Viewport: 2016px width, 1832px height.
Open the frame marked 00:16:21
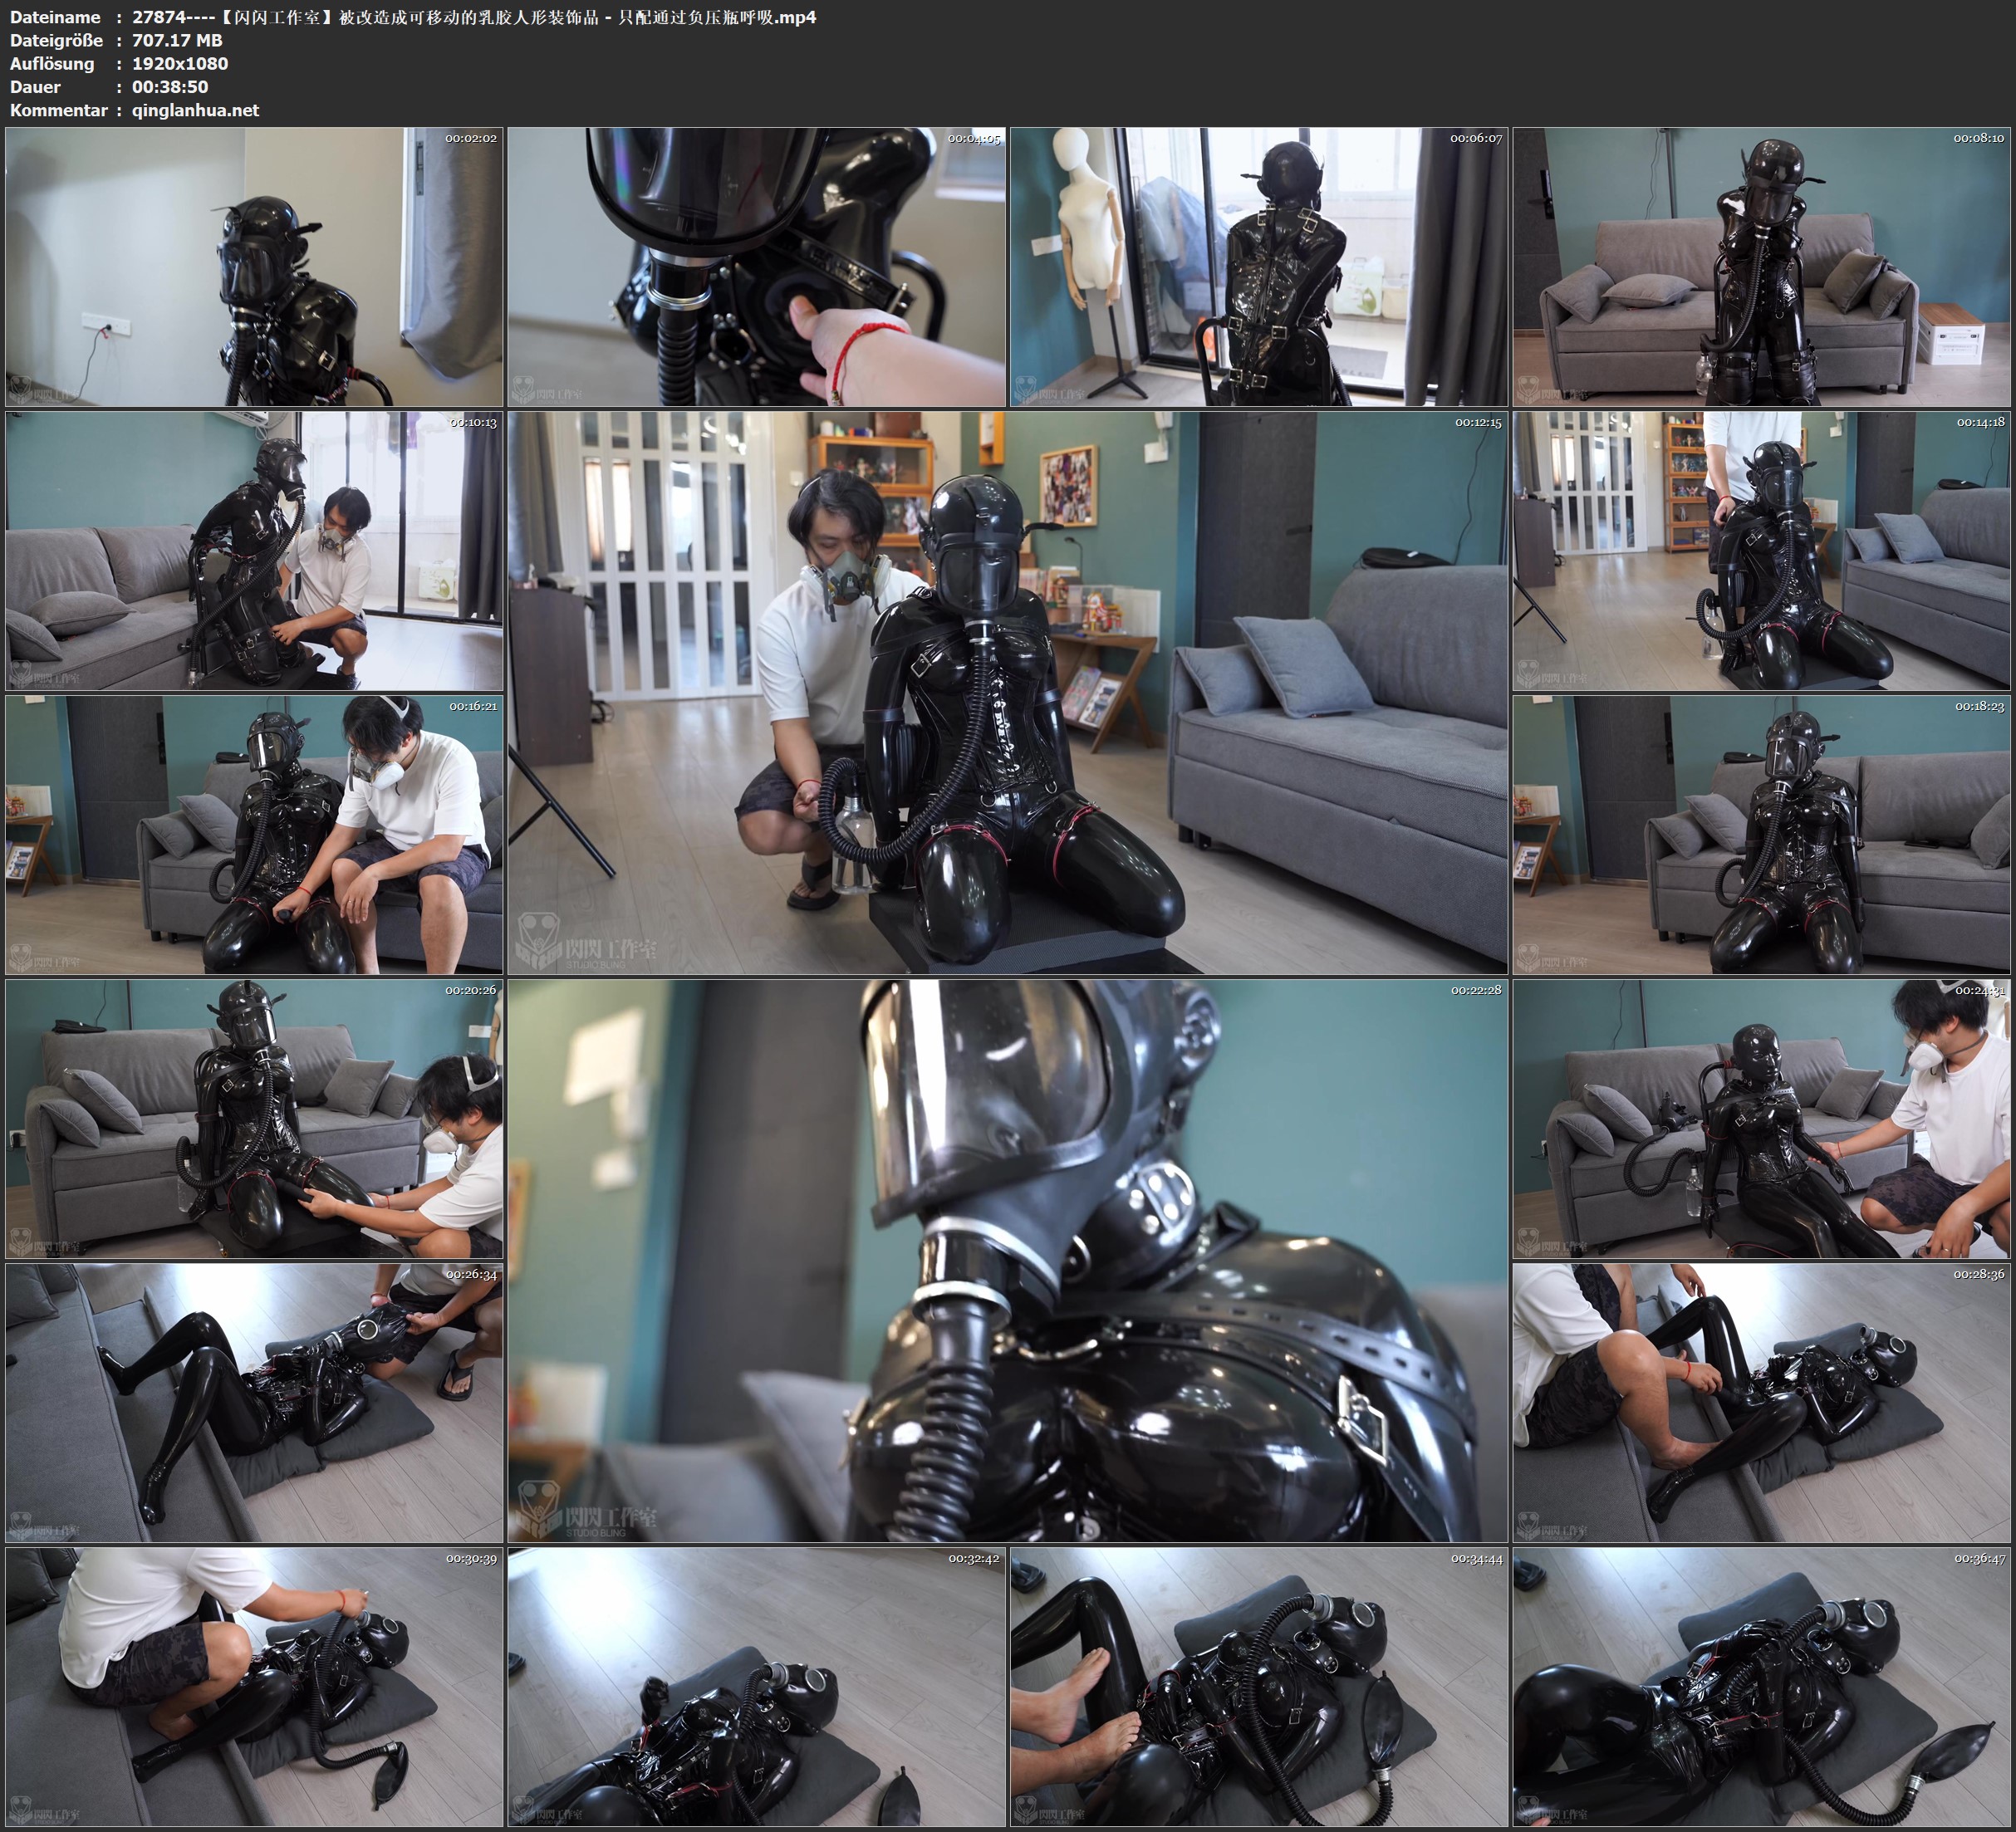[x=254, y=834]
